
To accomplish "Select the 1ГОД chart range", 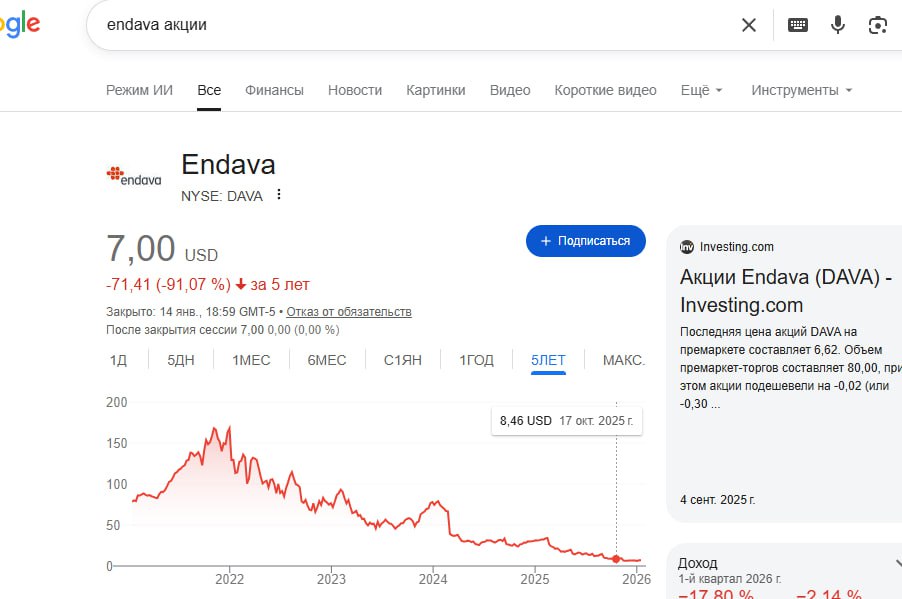I will click(476, 360).
